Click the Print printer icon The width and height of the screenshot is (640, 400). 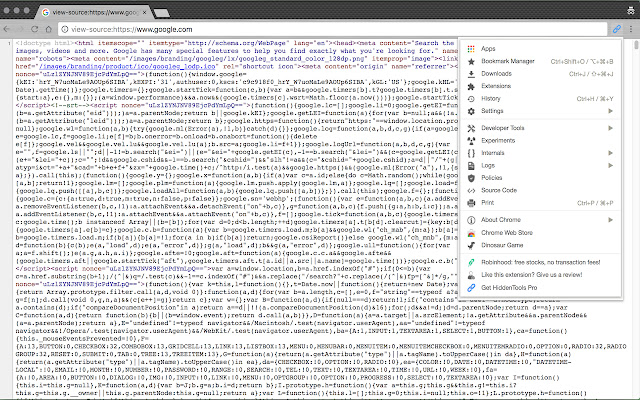[471, 203]
